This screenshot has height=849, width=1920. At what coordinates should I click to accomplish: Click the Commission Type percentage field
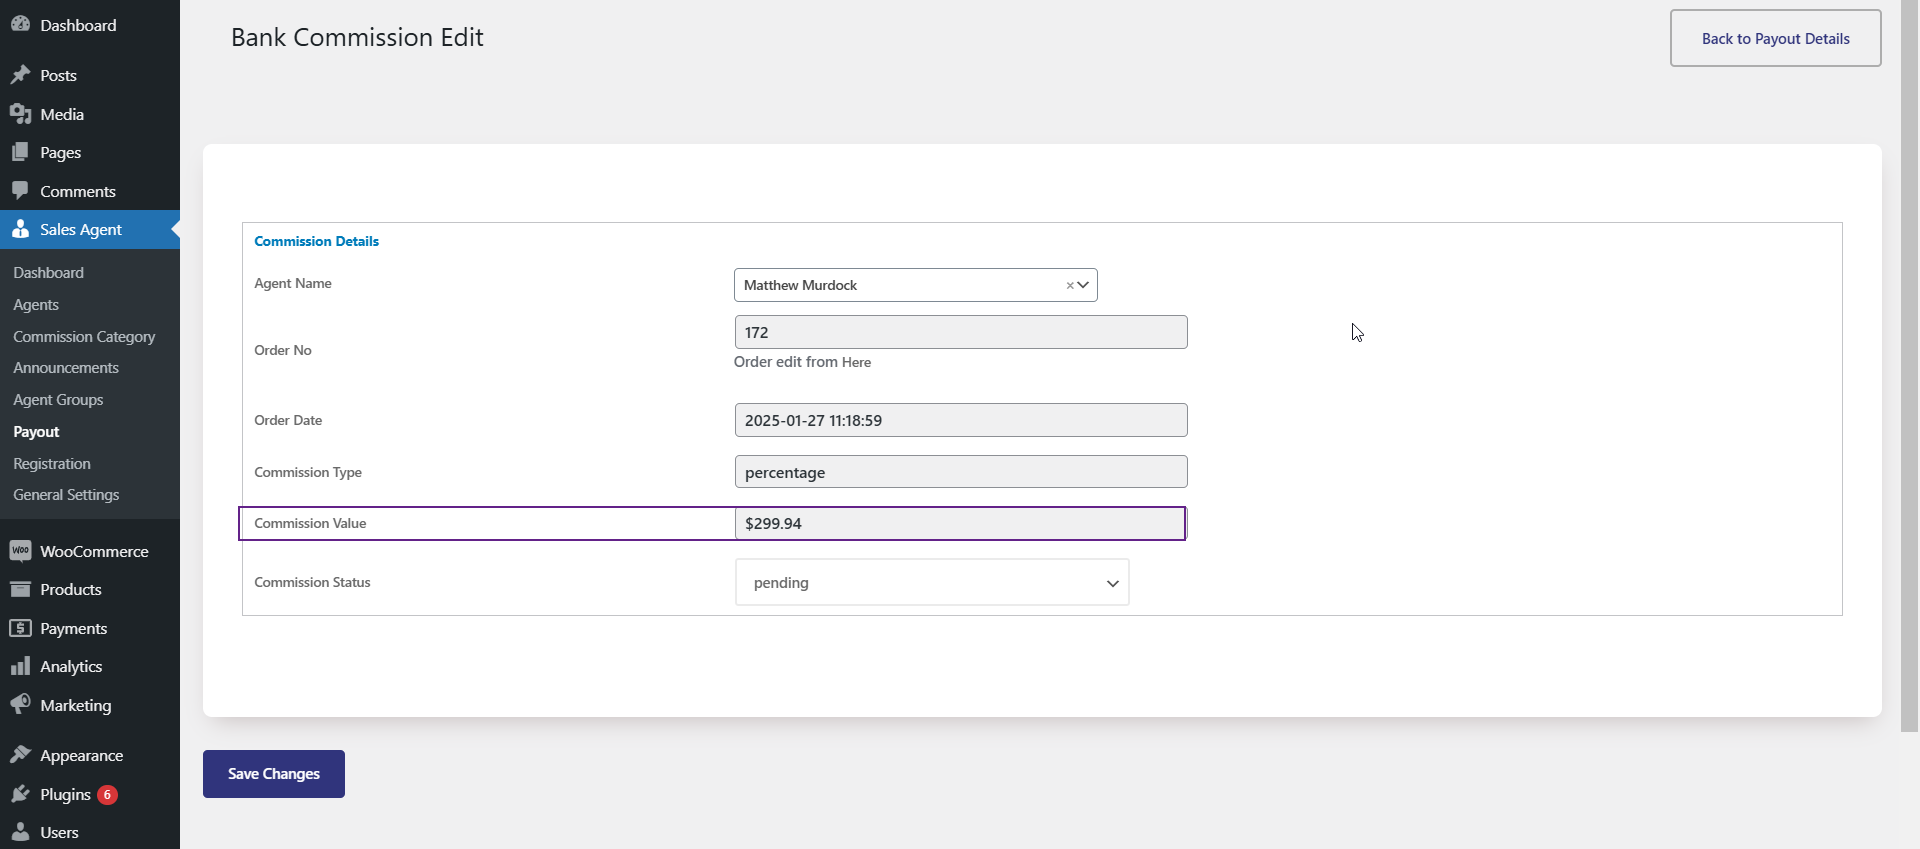click(961, 472)
